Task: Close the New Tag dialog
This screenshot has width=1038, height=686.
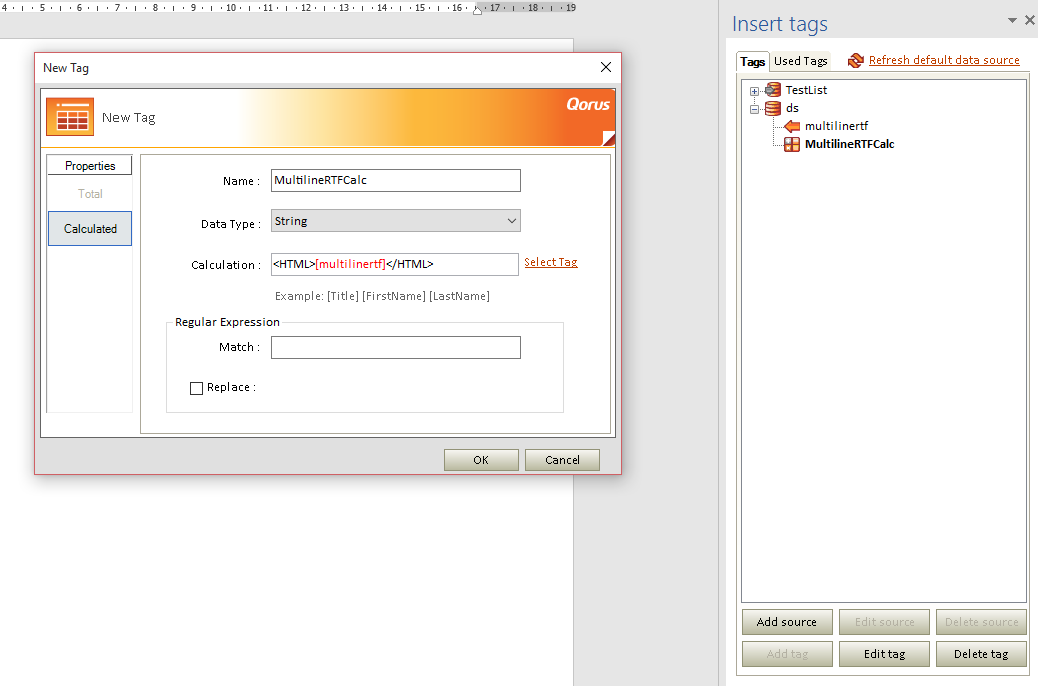Action: point(605,67)
